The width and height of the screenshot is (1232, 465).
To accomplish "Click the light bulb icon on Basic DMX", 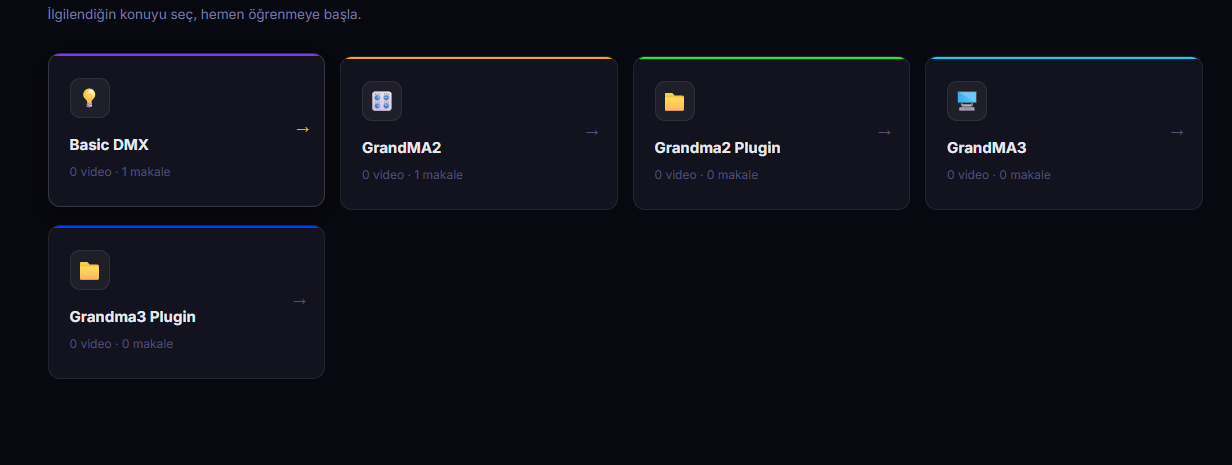I will click(x=90, y=98).
